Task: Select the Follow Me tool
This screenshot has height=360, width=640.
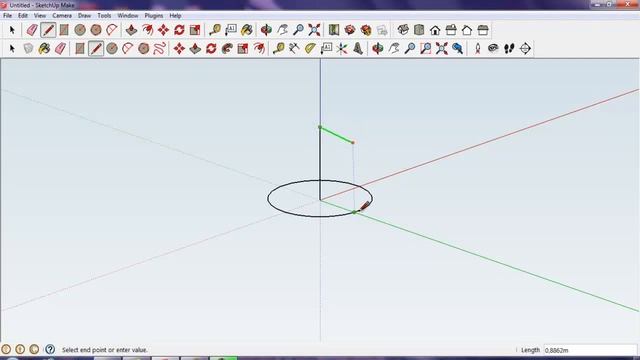Action: [x=227, y=49]
